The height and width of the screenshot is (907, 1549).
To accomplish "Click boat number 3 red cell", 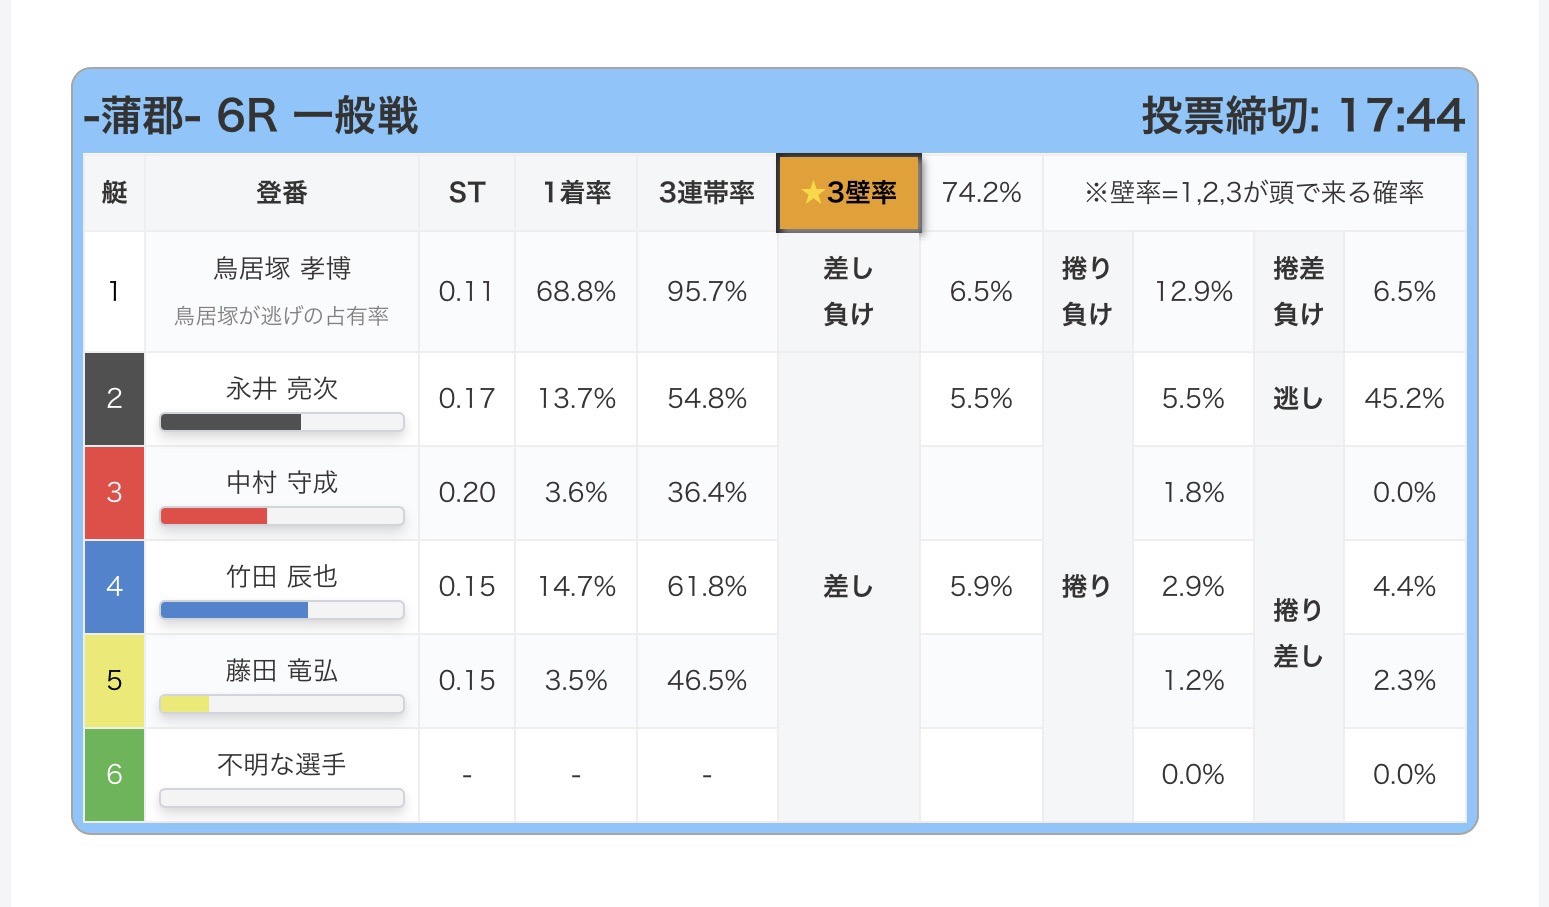I will click(114, 493).
